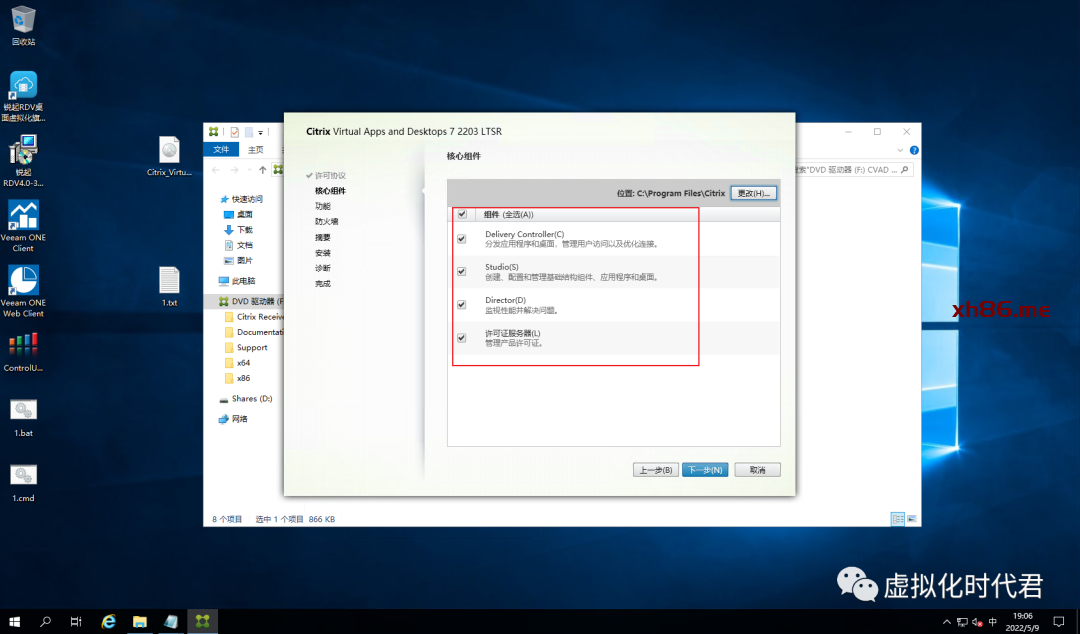Uncheck the Director component checkbox
Screen dimensions: 1080x634
click(x=461, y=305)
